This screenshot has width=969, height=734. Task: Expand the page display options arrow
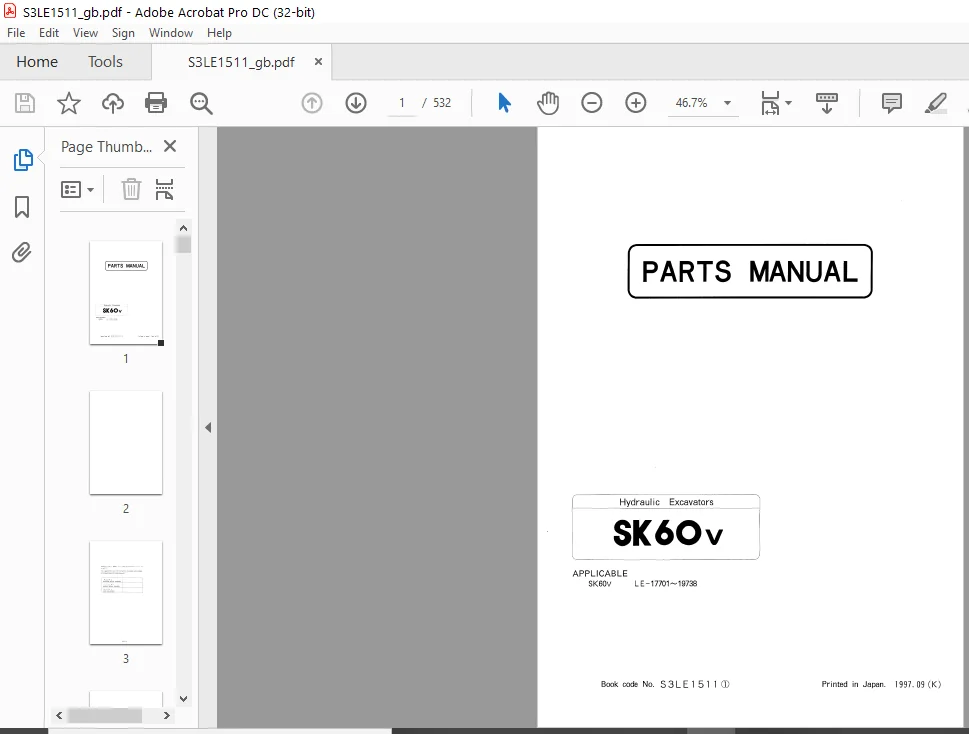click(x=788, y=103)
